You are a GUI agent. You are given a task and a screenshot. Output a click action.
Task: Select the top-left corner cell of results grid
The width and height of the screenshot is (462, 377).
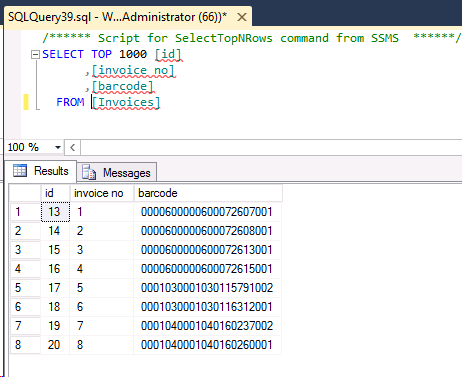click(25, 193)
